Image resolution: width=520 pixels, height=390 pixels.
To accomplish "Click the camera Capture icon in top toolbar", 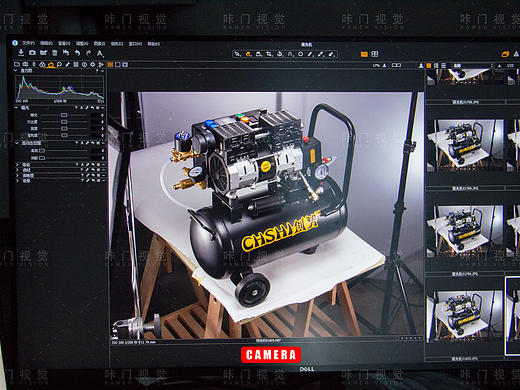I will point(32,52).
